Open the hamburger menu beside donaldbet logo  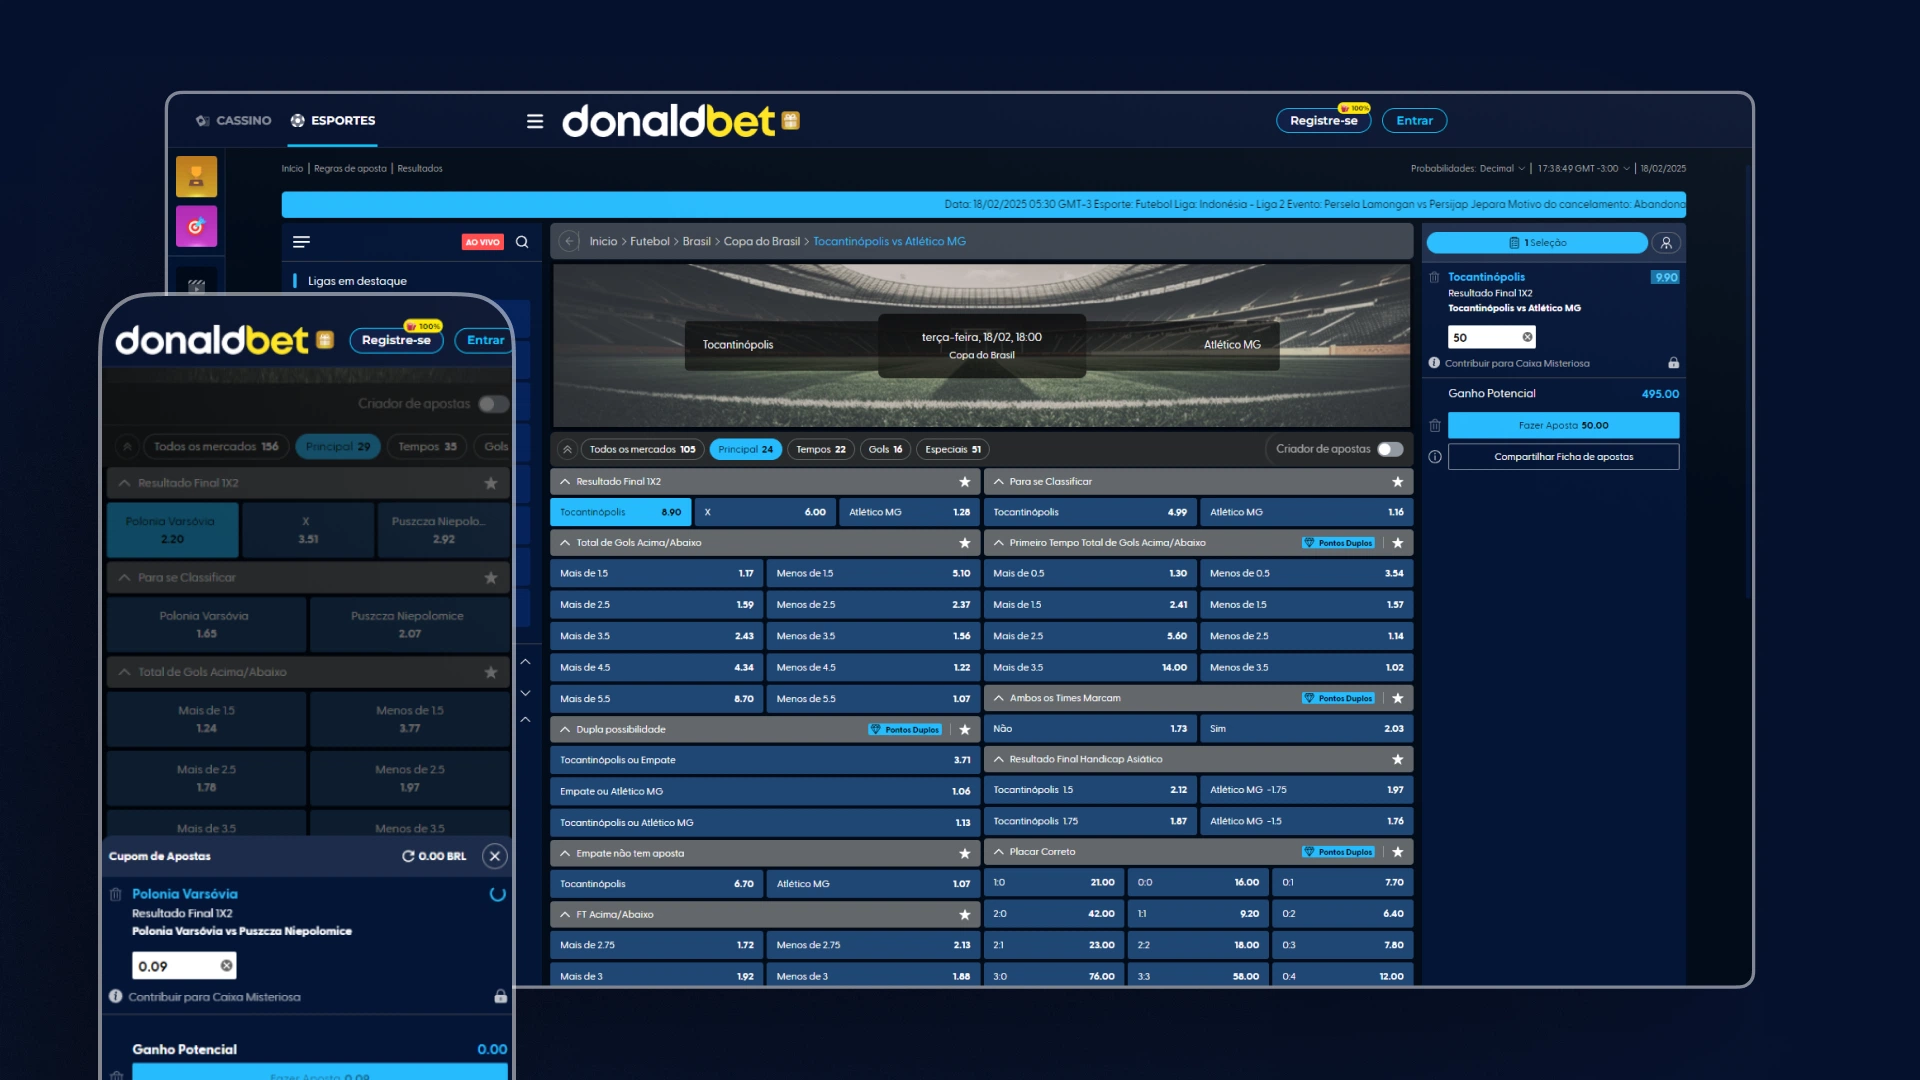click(x=535, y=121)
